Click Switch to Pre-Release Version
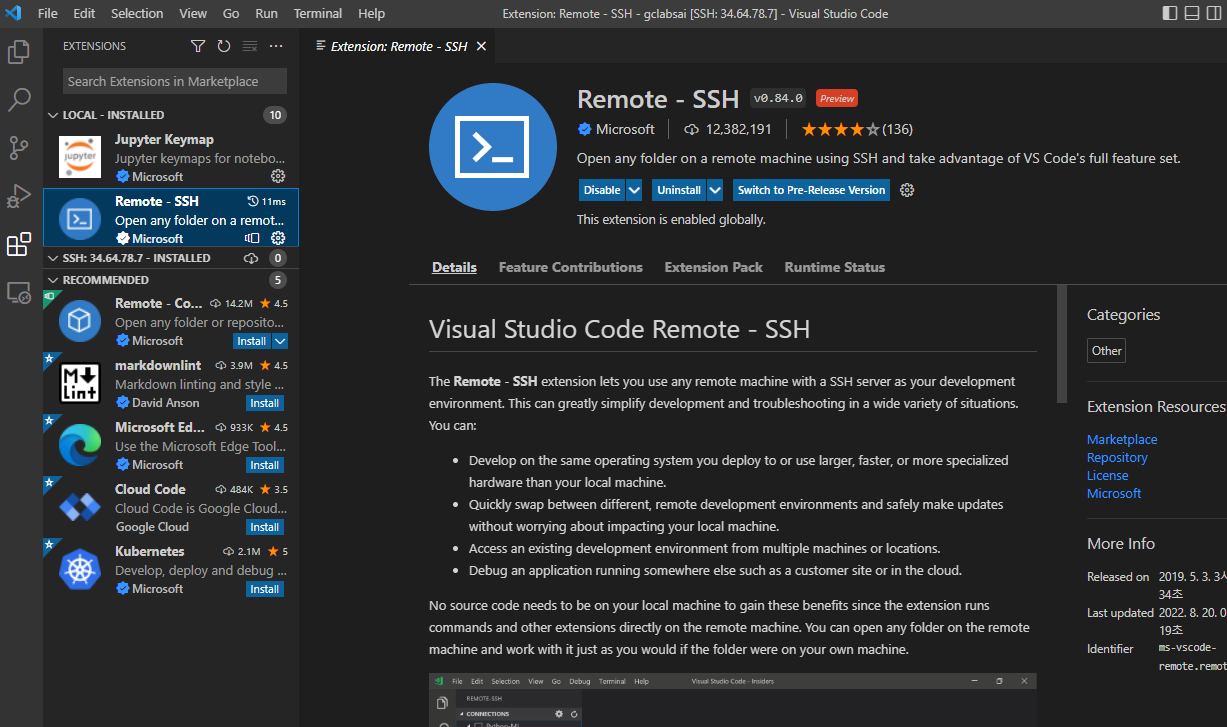Image resolution: width=1227 pixels, height=727 pixels. click(810, 190)
